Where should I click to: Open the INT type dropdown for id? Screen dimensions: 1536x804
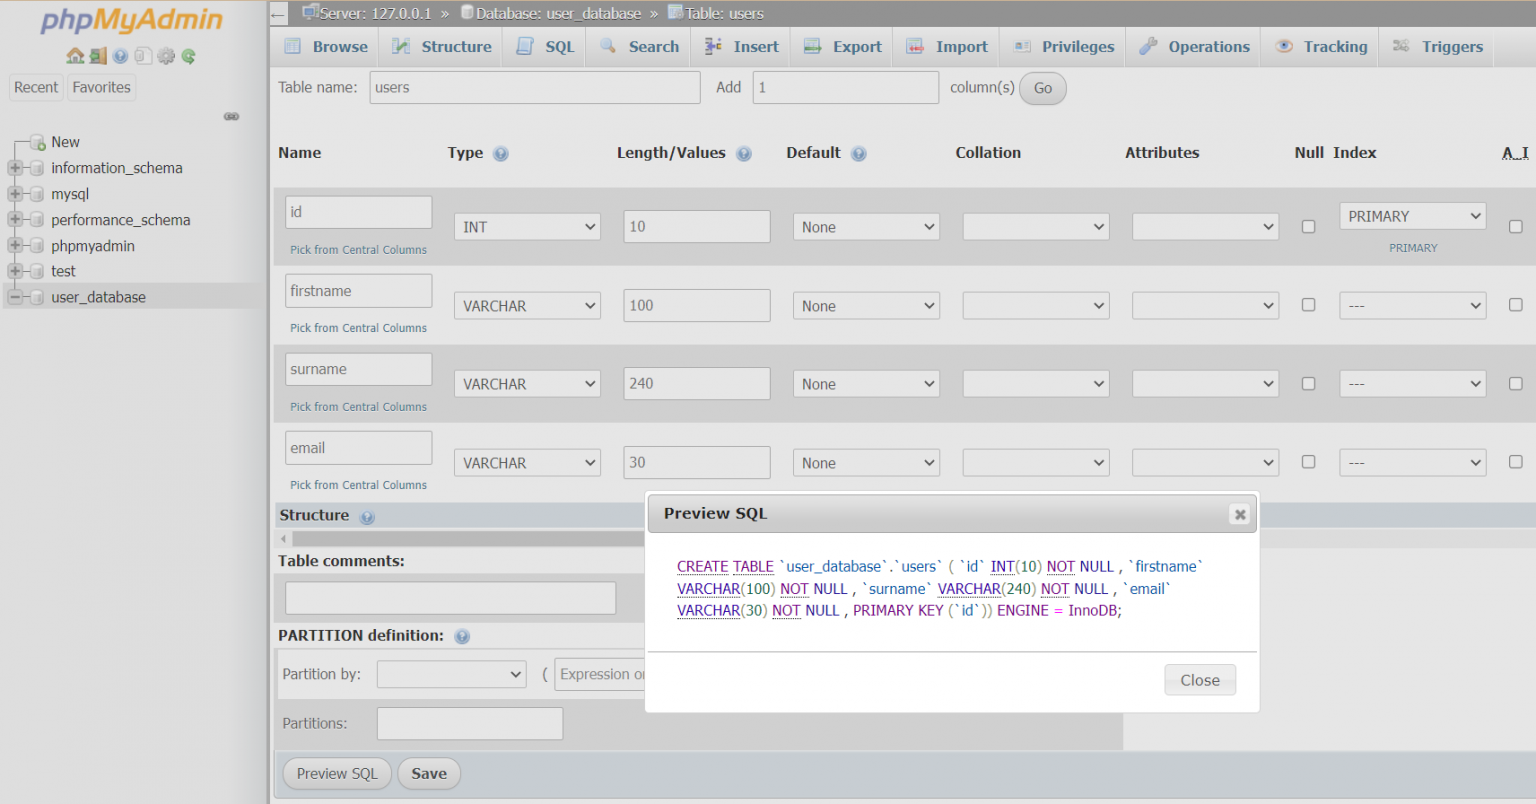point(527,227)
